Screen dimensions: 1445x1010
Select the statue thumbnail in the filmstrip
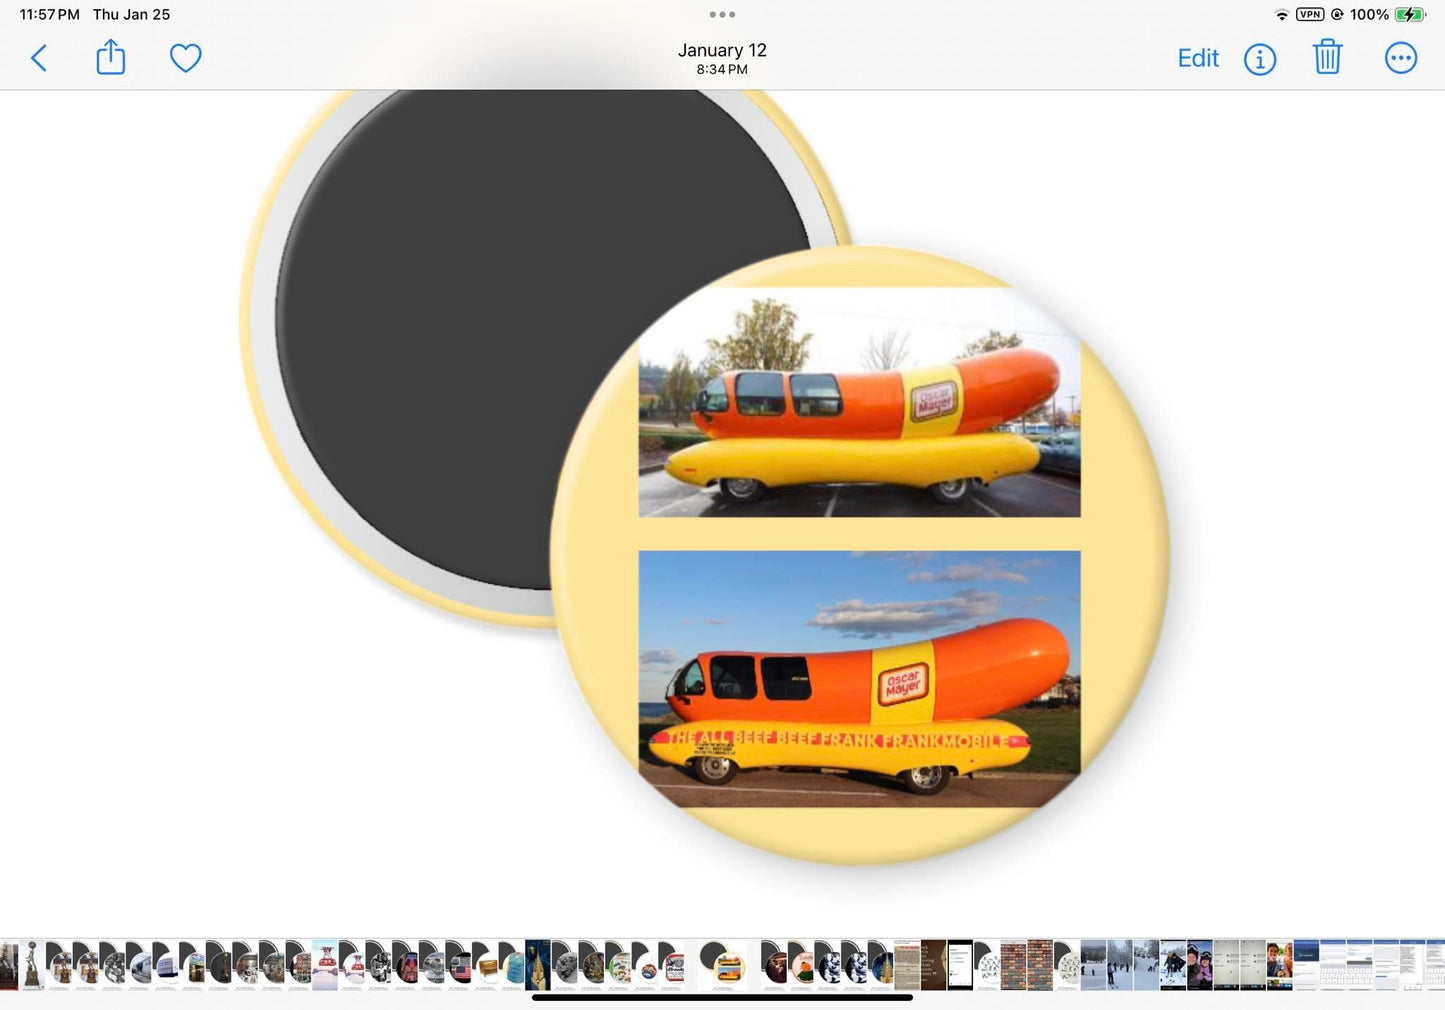coord(32,965)
